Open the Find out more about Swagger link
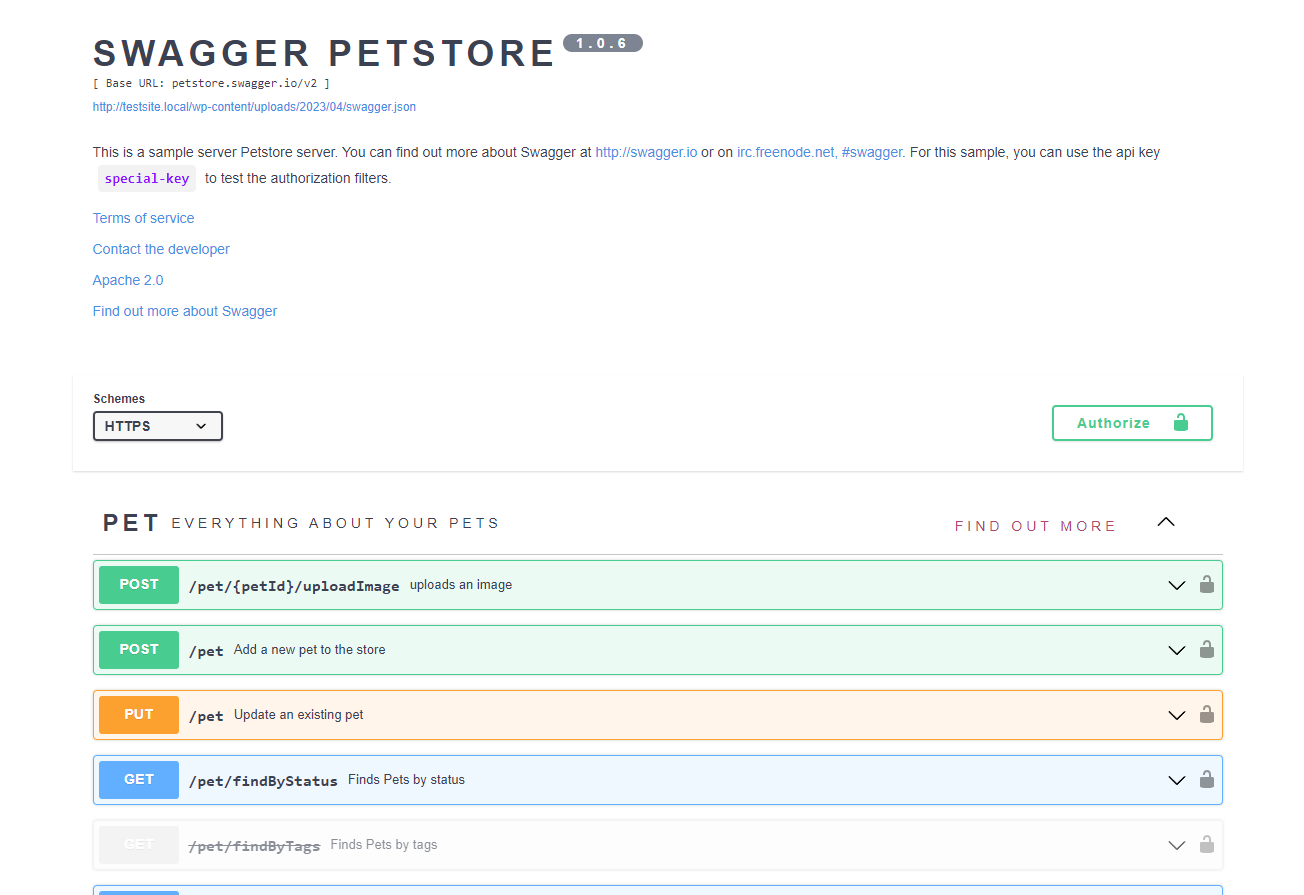Image resolution: width=1304 pixels, height=895 pixels. [x=185, y=311]
